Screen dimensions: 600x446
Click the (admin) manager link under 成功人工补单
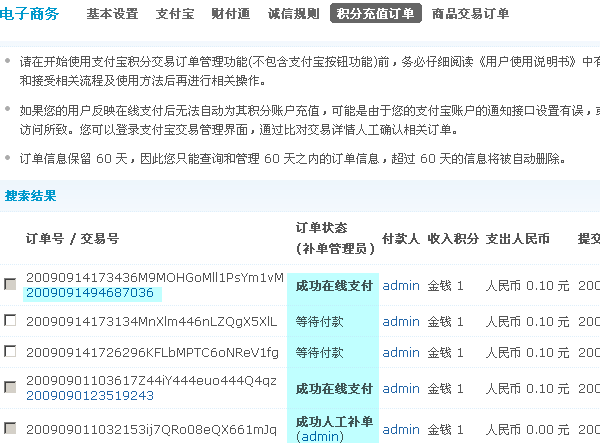(x=320, y=437)
